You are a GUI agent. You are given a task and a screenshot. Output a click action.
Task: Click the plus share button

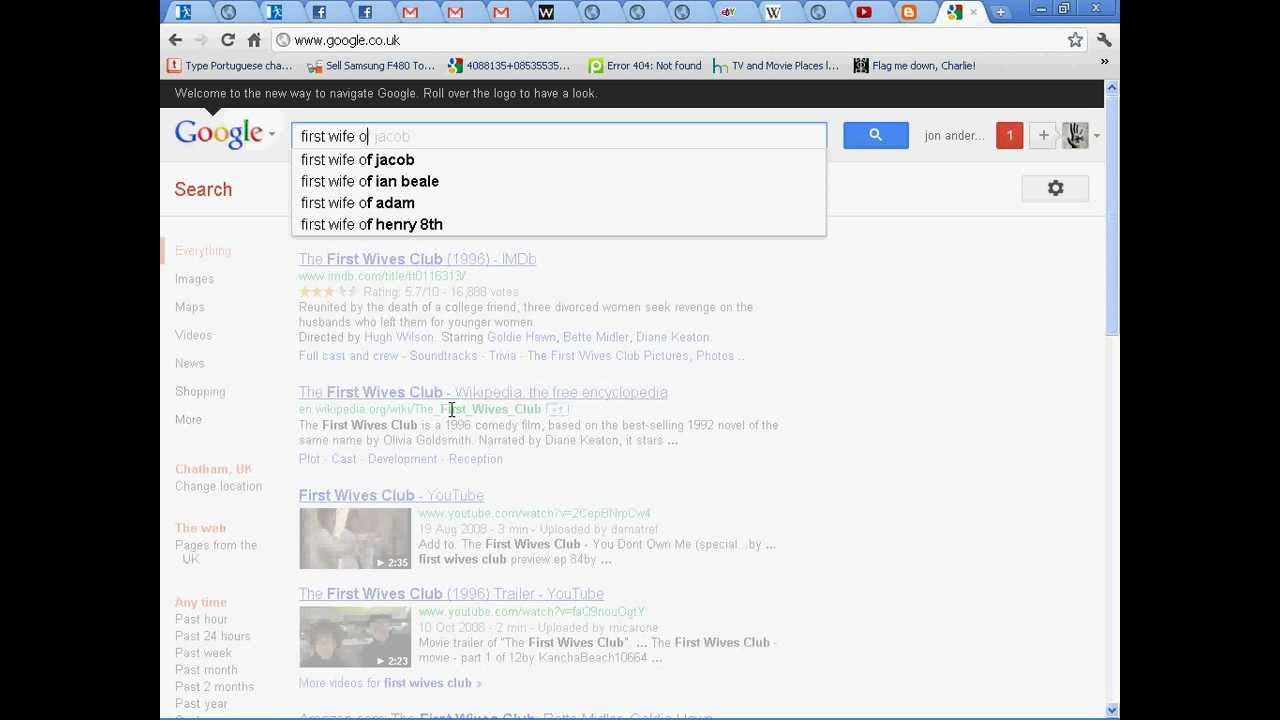point(1043,135)
